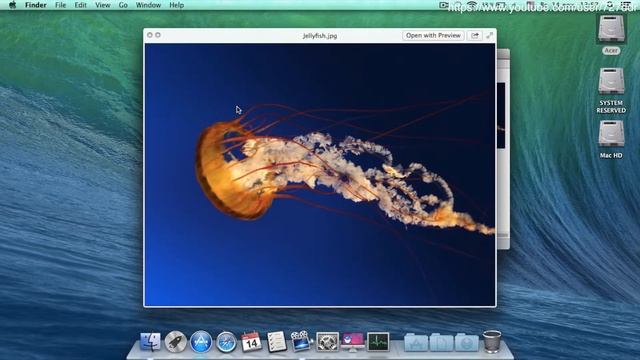Viewport: 640px width, 360px height.
Task: Open Calendar icon showing 14
Action: (x=251, y=342)
